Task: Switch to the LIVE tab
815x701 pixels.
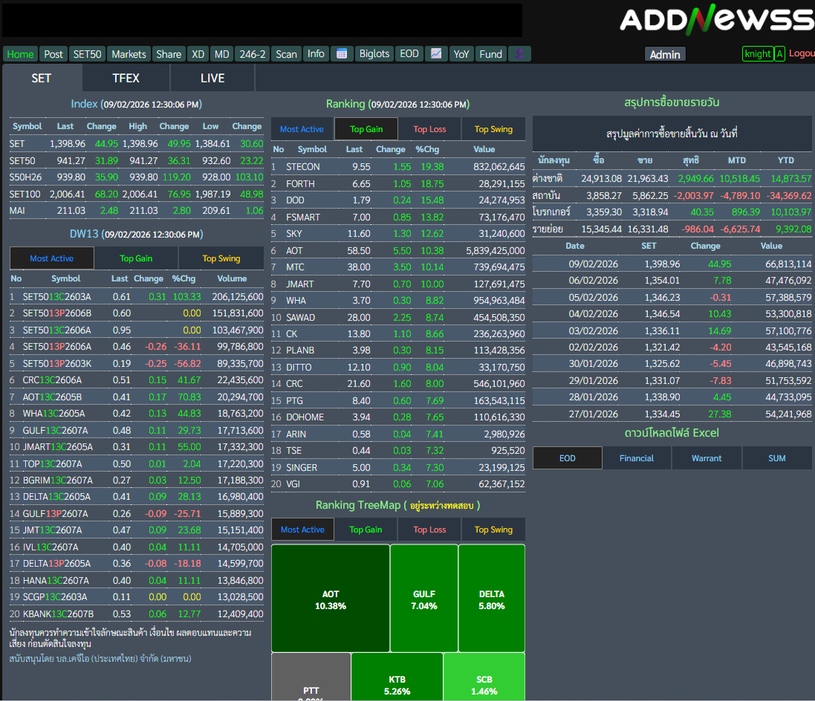Action: point(212,78)
